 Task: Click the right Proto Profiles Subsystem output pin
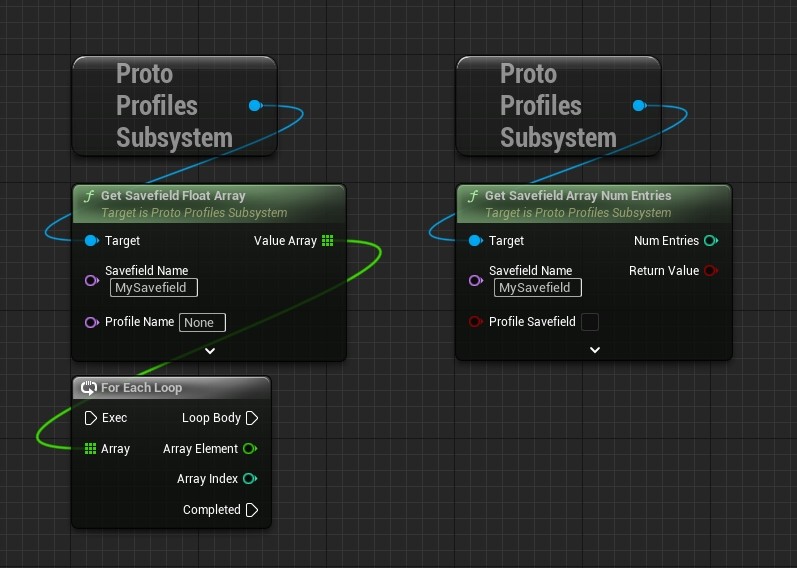pyautogui.click(x=639, y=105)
